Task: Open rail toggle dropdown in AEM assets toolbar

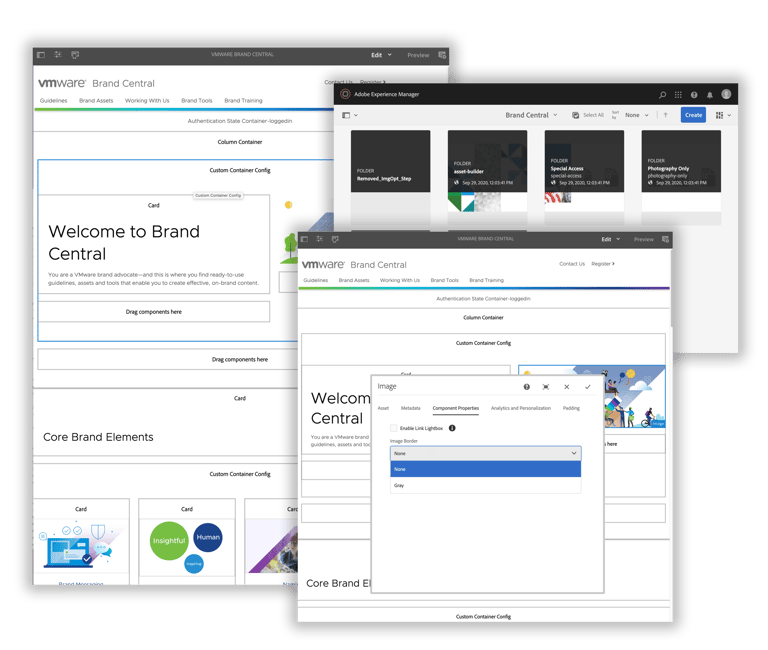Action: coord(350,115)
